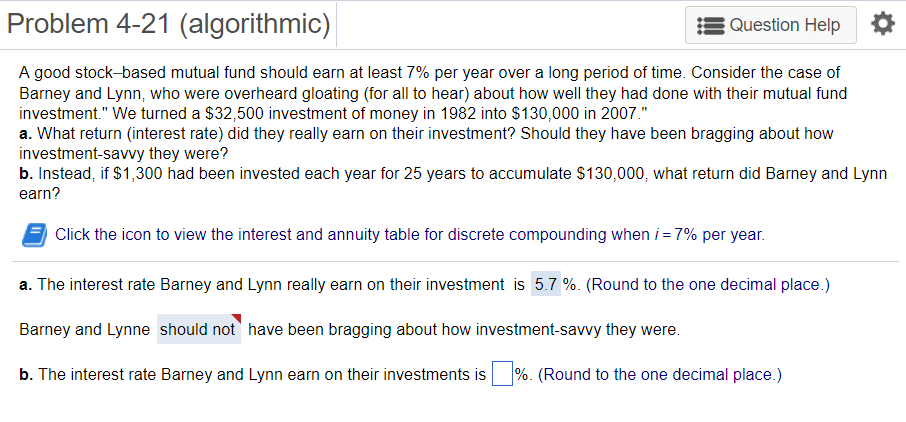906x422 pixels.
Task: Click the bold "a." label in answer section
Action: [x=25, y=285]
